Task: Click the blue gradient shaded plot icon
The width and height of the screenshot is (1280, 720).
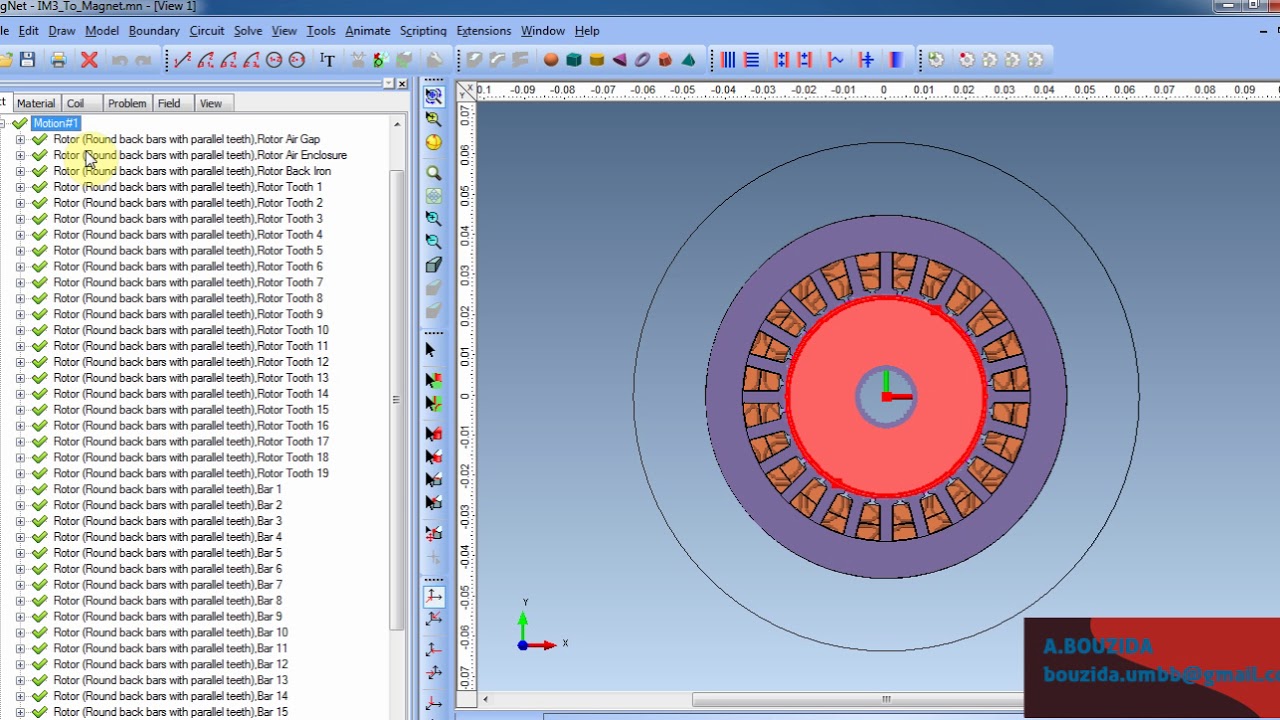Action: (x=896, y=60)
